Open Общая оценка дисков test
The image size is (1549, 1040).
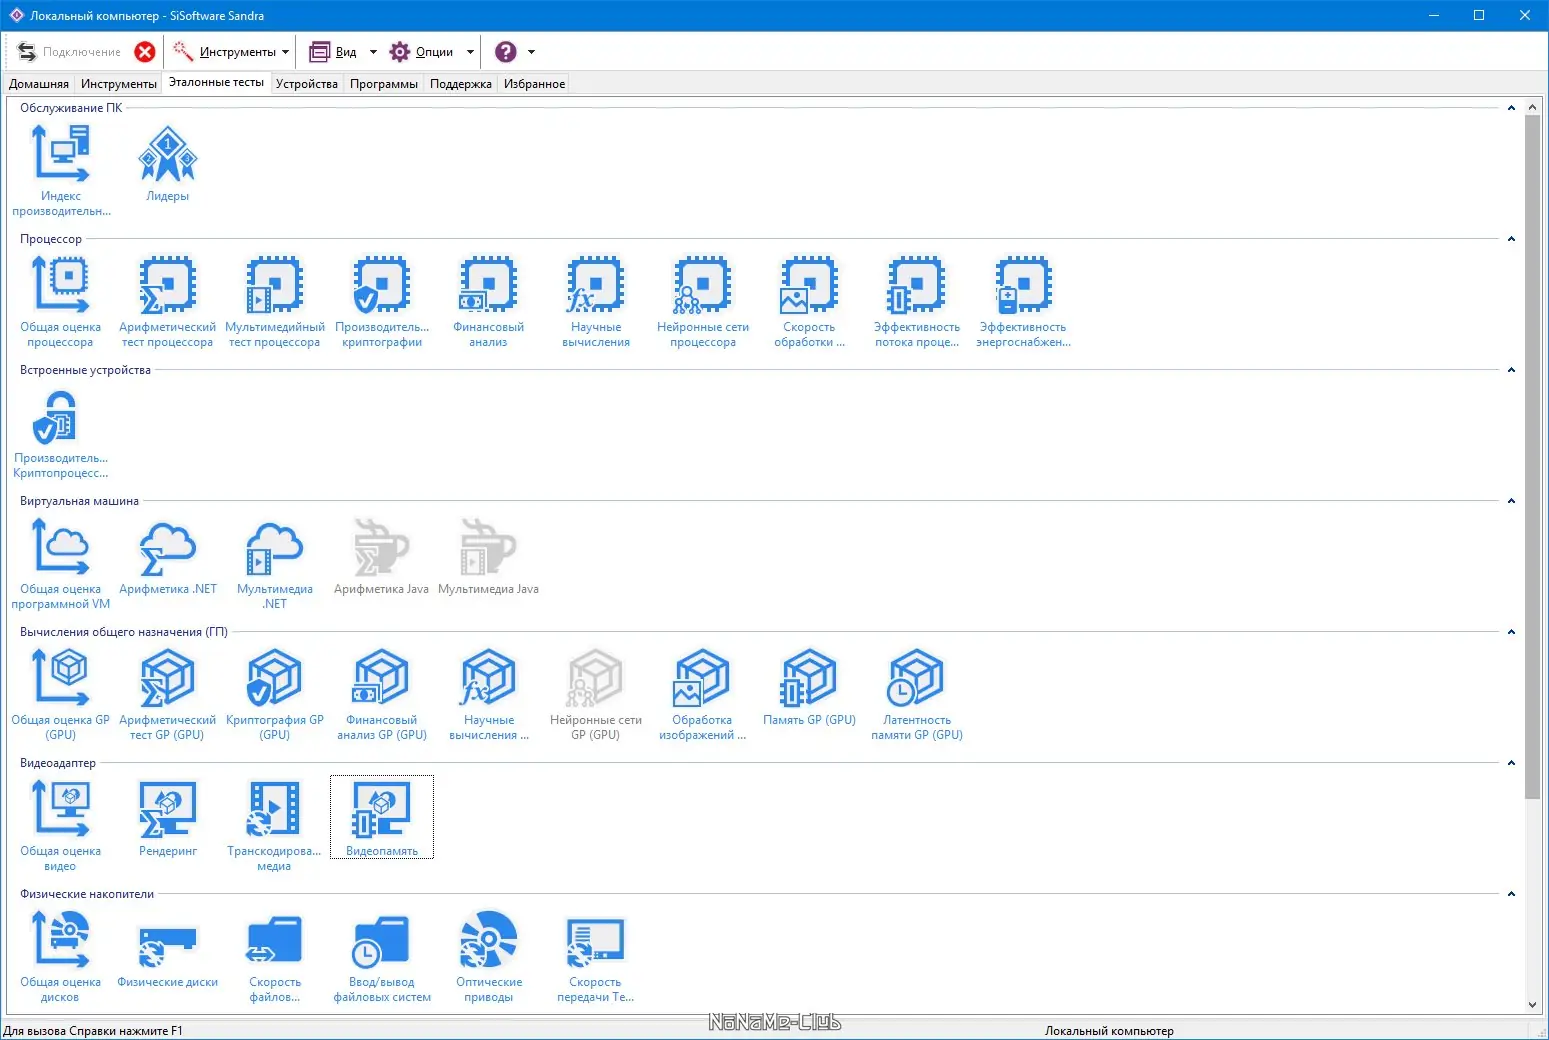[61, 956]
